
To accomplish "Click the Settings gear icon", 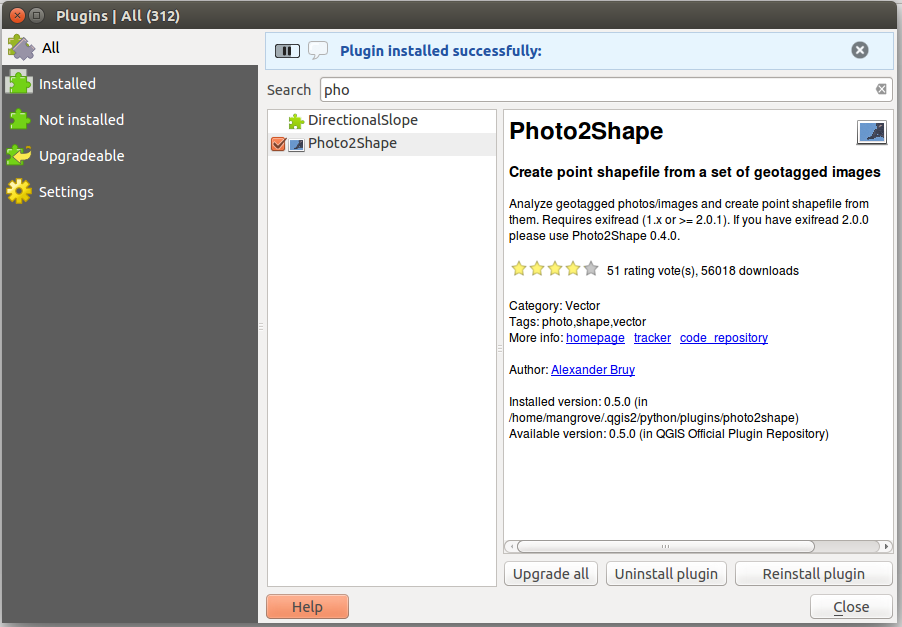I will click(x=19, y=192).
